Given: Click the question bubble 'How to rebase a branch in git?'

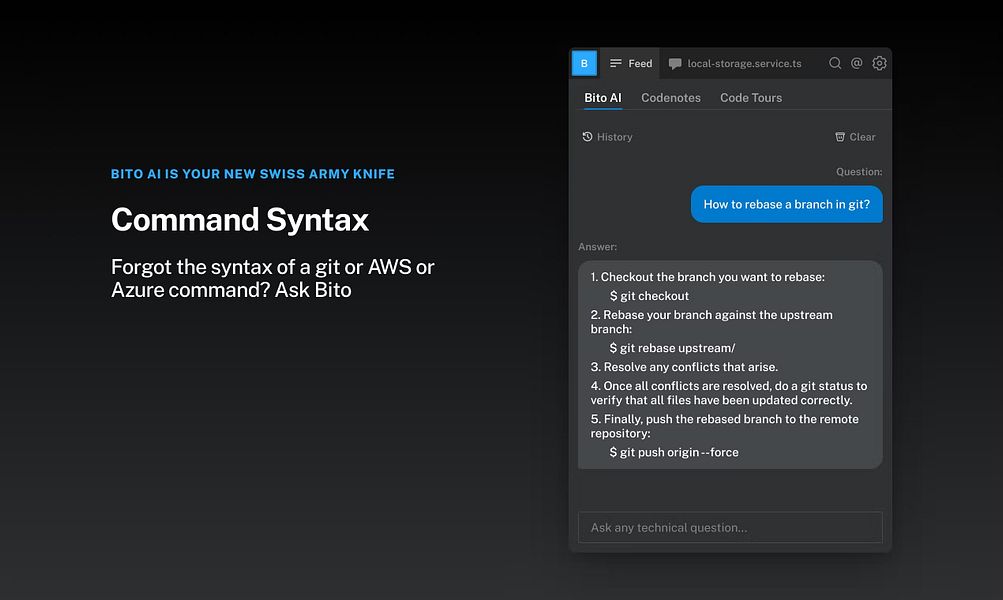Looking at the screenshot, I should coord(787,205).
